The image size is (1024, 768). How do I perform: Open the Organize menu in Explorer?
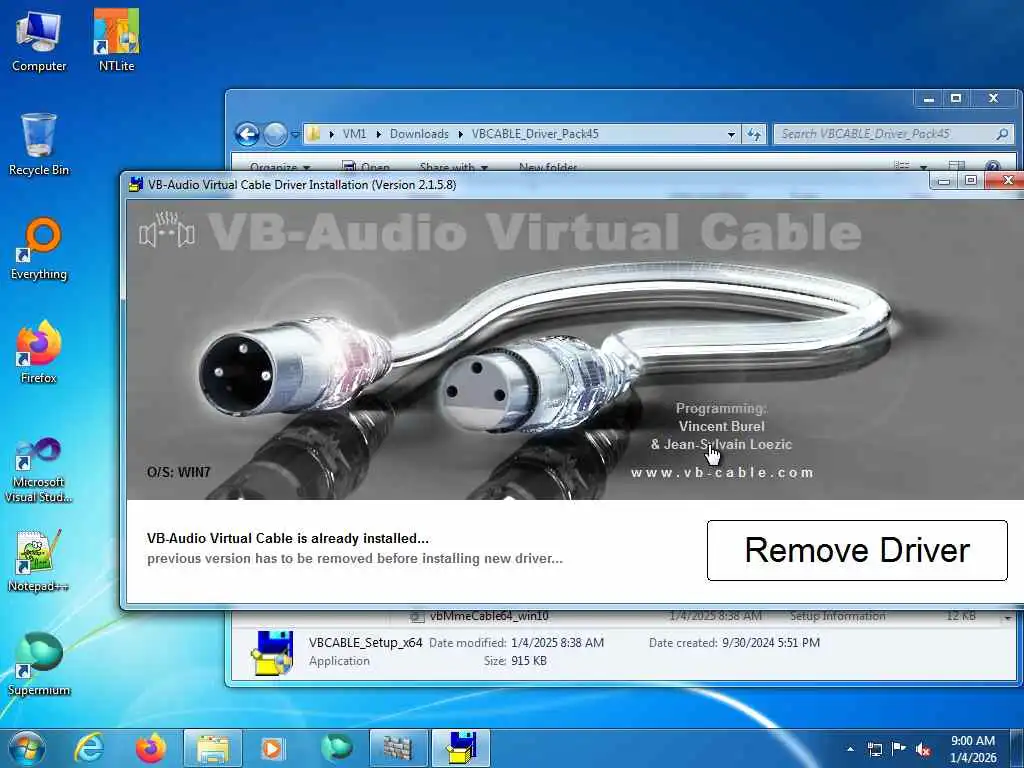[280, 167]
